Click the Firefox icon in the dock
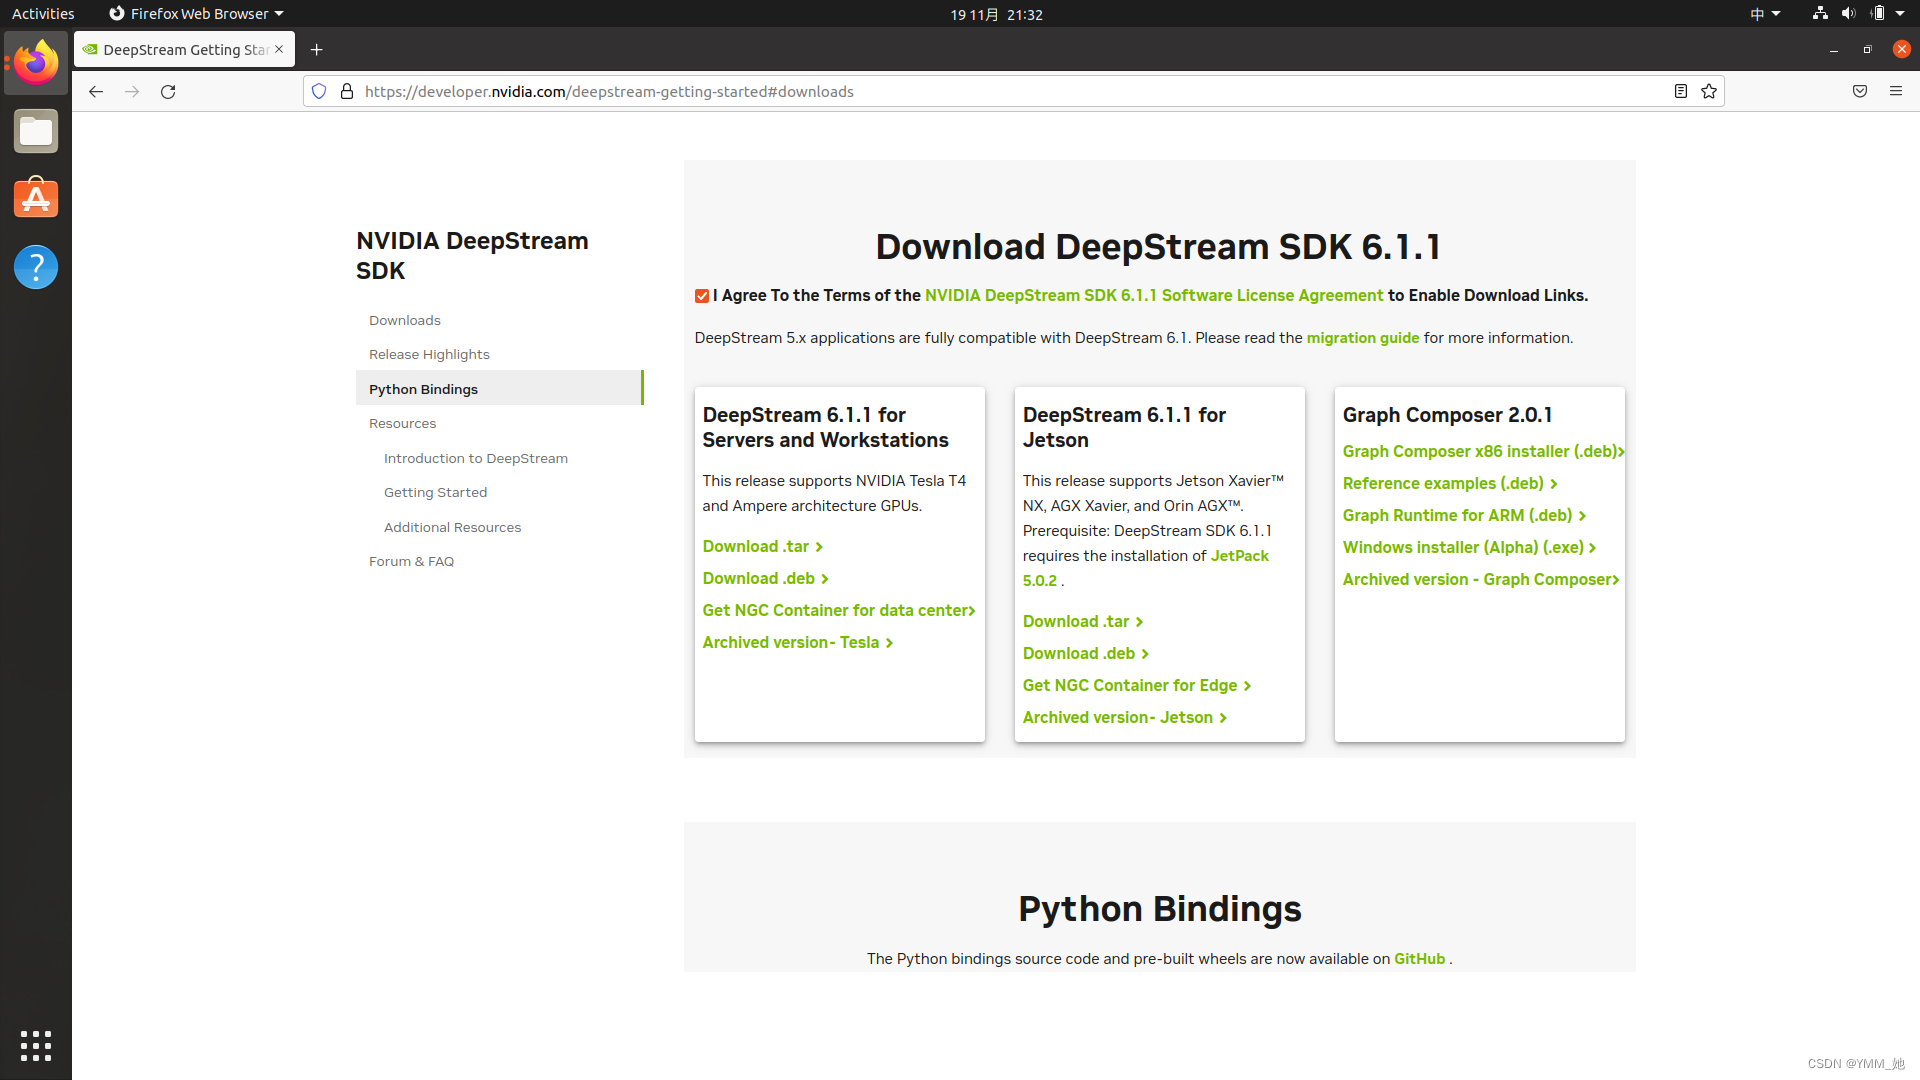 click(x=36, y=63)
